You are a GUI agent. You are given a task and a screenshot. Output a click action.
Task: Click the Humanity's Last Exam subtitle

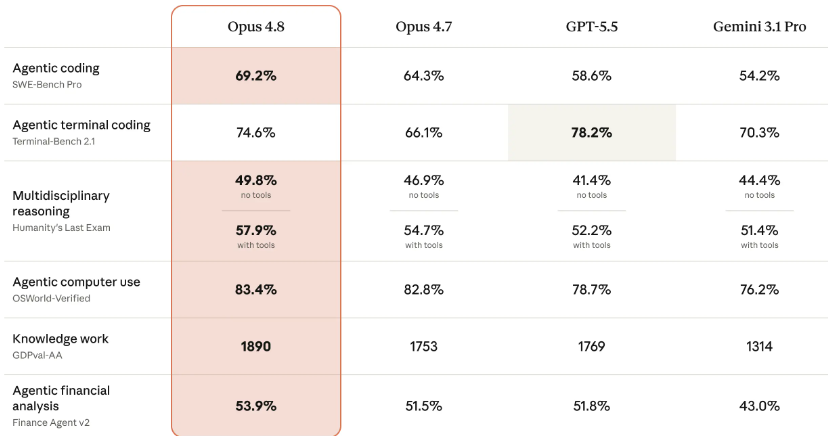tap(61, 228)
